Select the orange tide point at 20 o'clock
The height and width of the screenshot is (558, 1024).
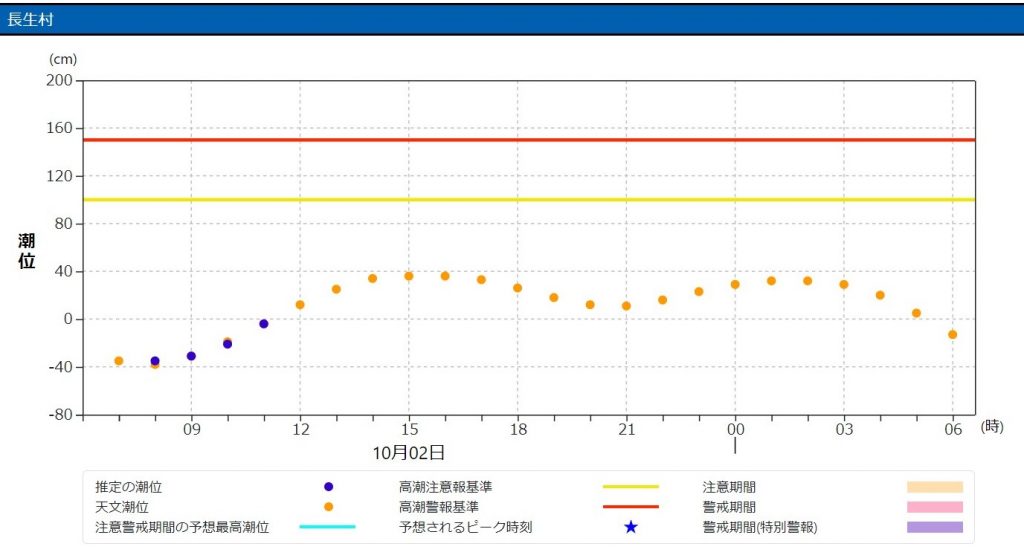590,305
